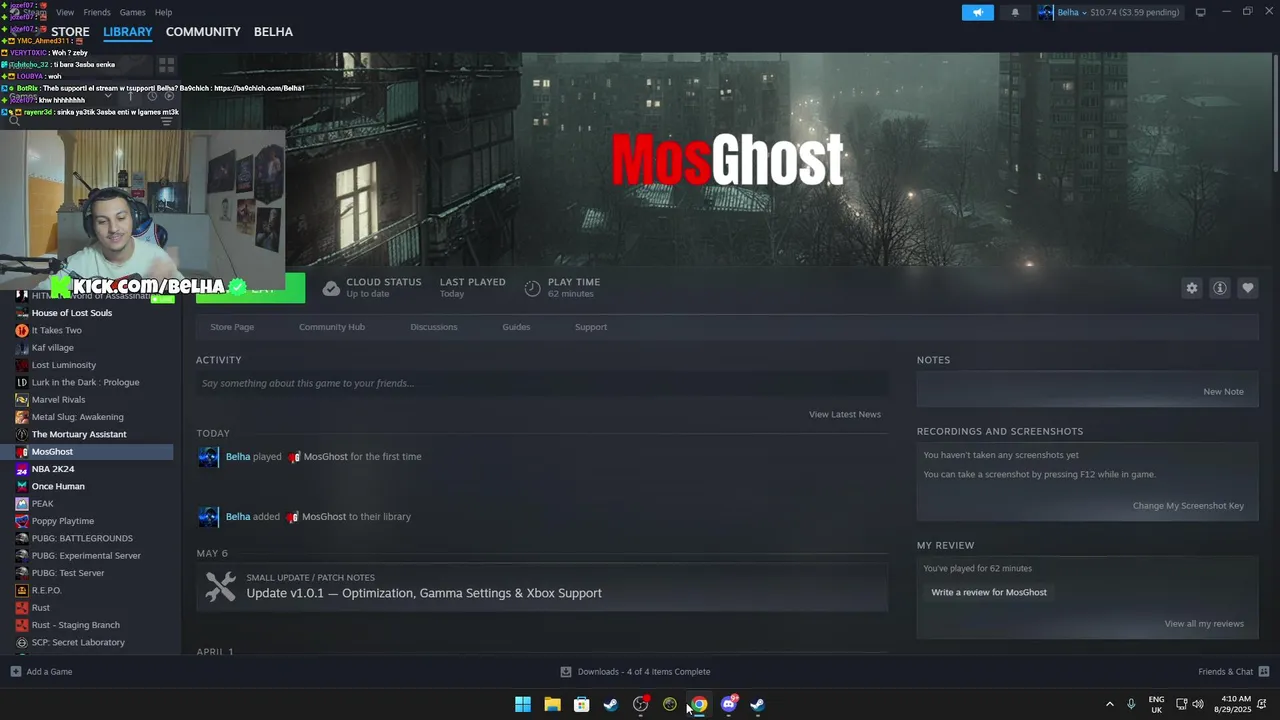1280x720 pixels.
Task: Switch to Big Picture mode icon
Action: pyautogui.click(x=1200, y=12)
